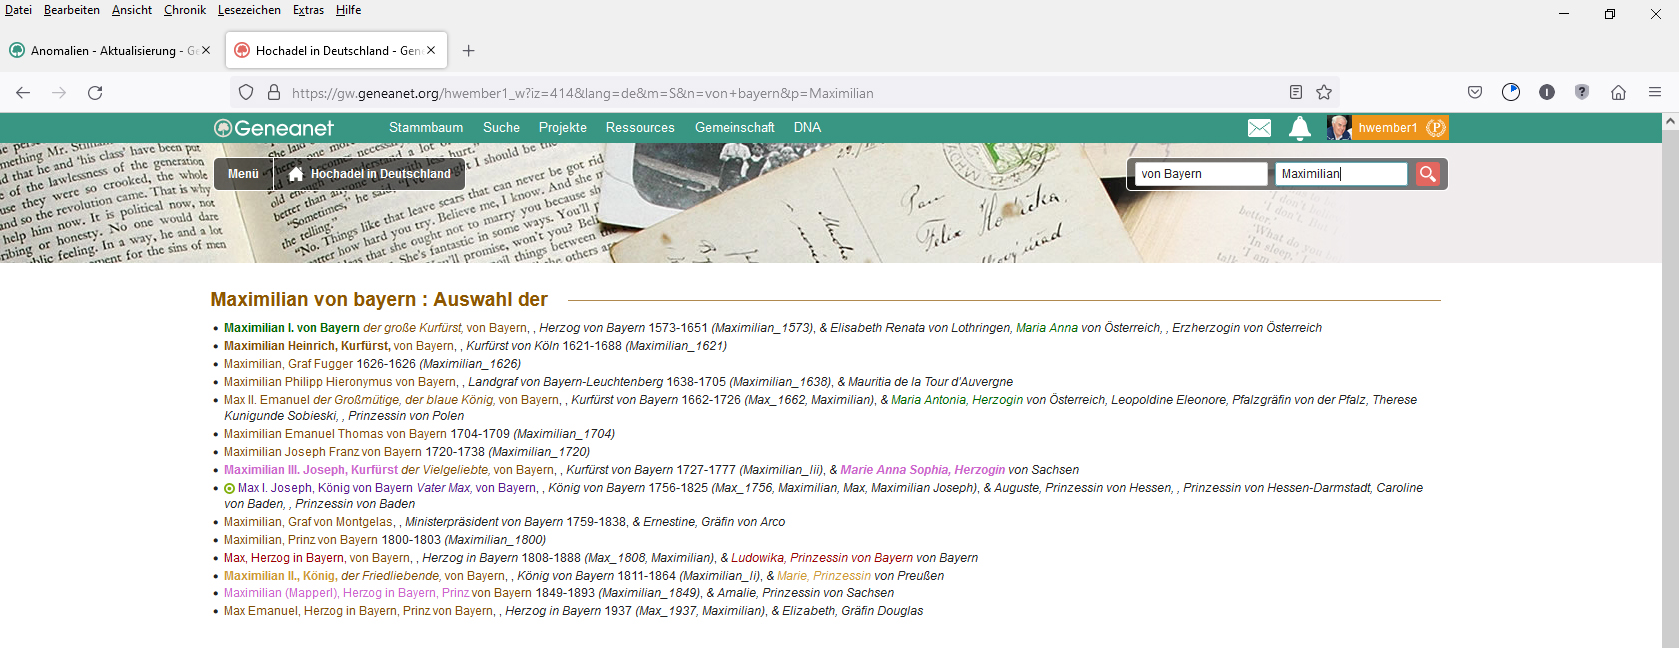Bookmark this page with the star icon

tap(1324, 93)
